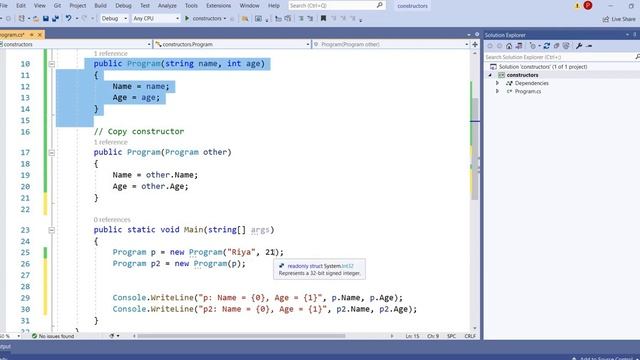640x360 pixels.
Task: Click the Search (Ctrl+Q) box
Action: click(x=336, y=6)
